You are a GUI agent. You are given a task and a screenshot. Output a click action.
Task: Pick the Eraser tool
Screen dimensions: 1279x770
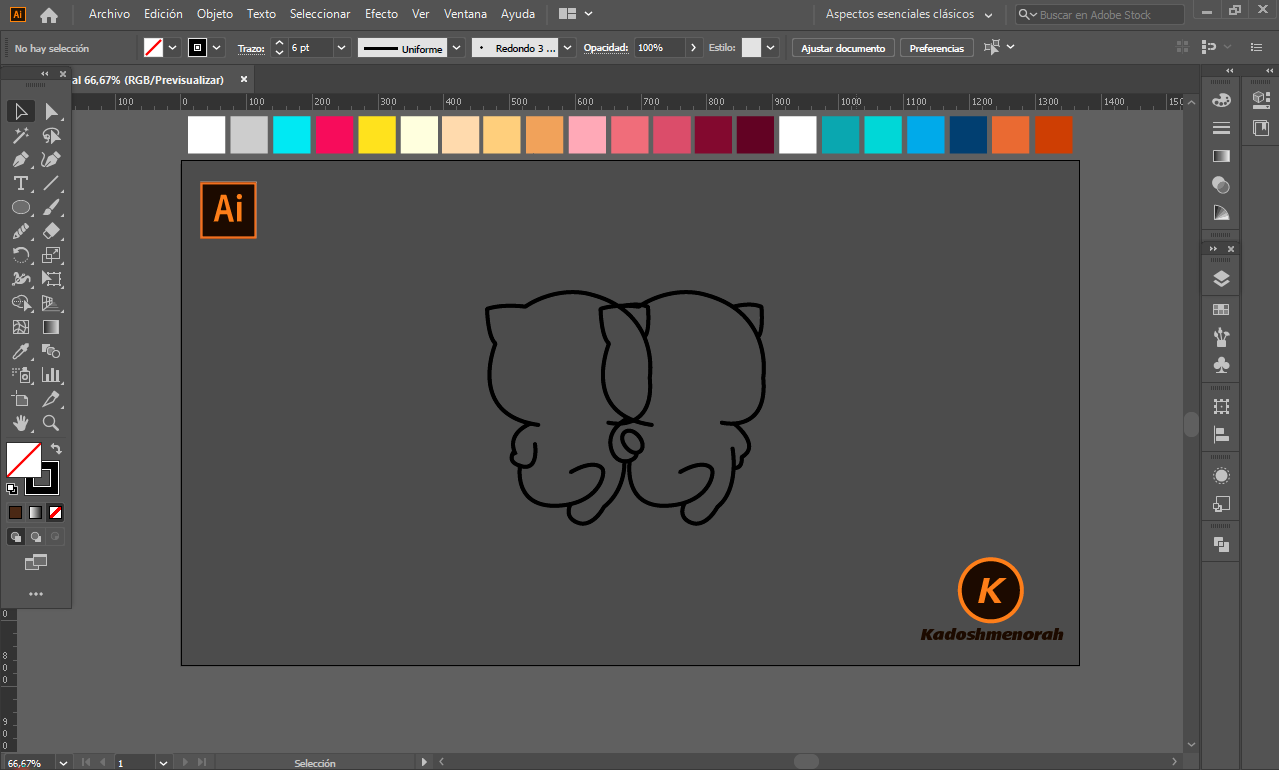[51, 231]
